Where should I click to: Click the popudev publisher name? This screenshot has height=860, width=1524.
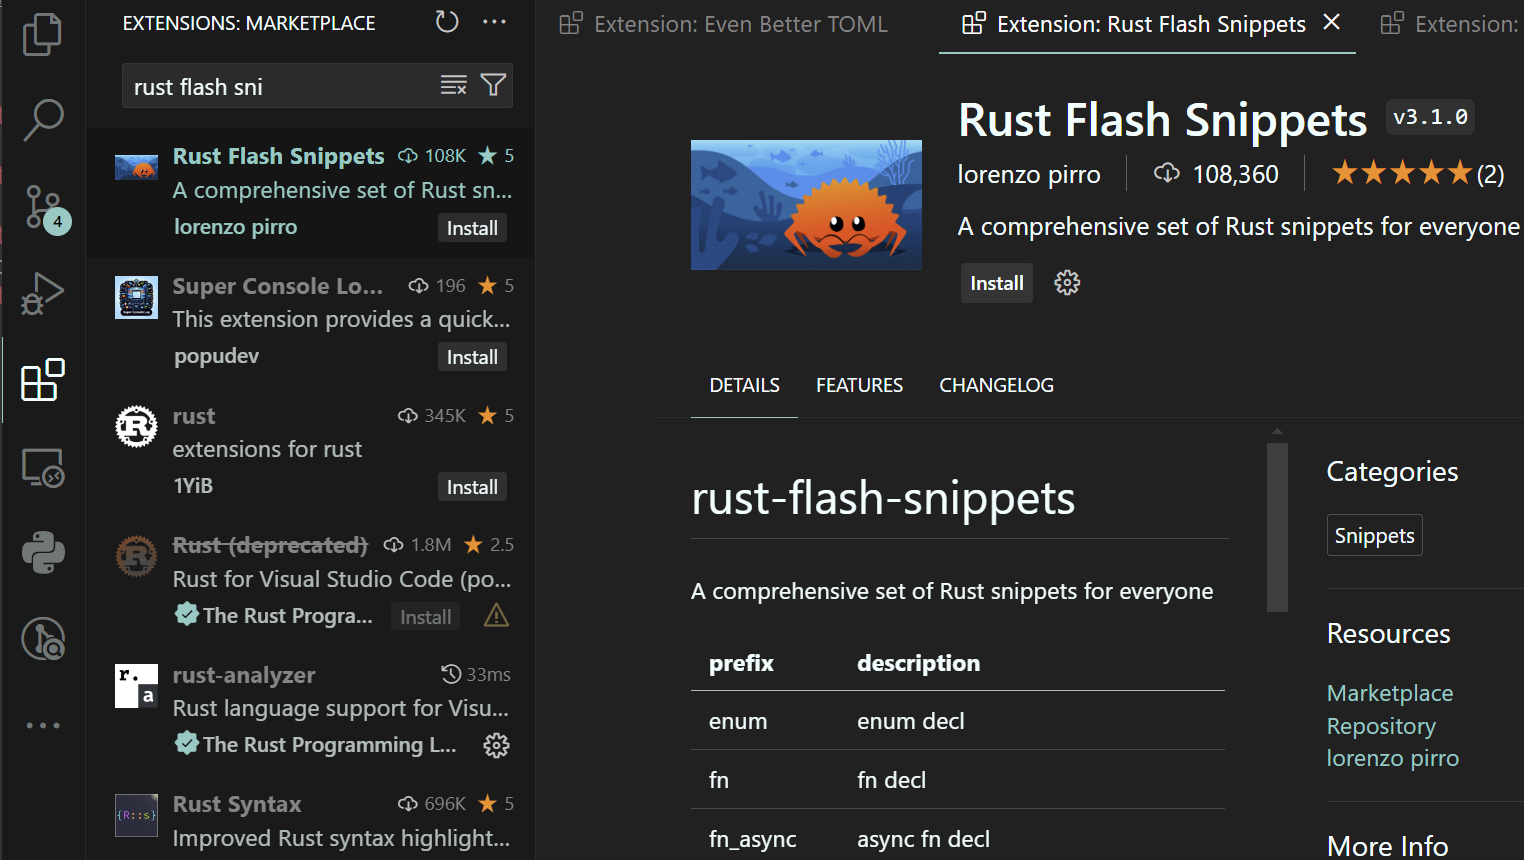click(x=216, y=356)
